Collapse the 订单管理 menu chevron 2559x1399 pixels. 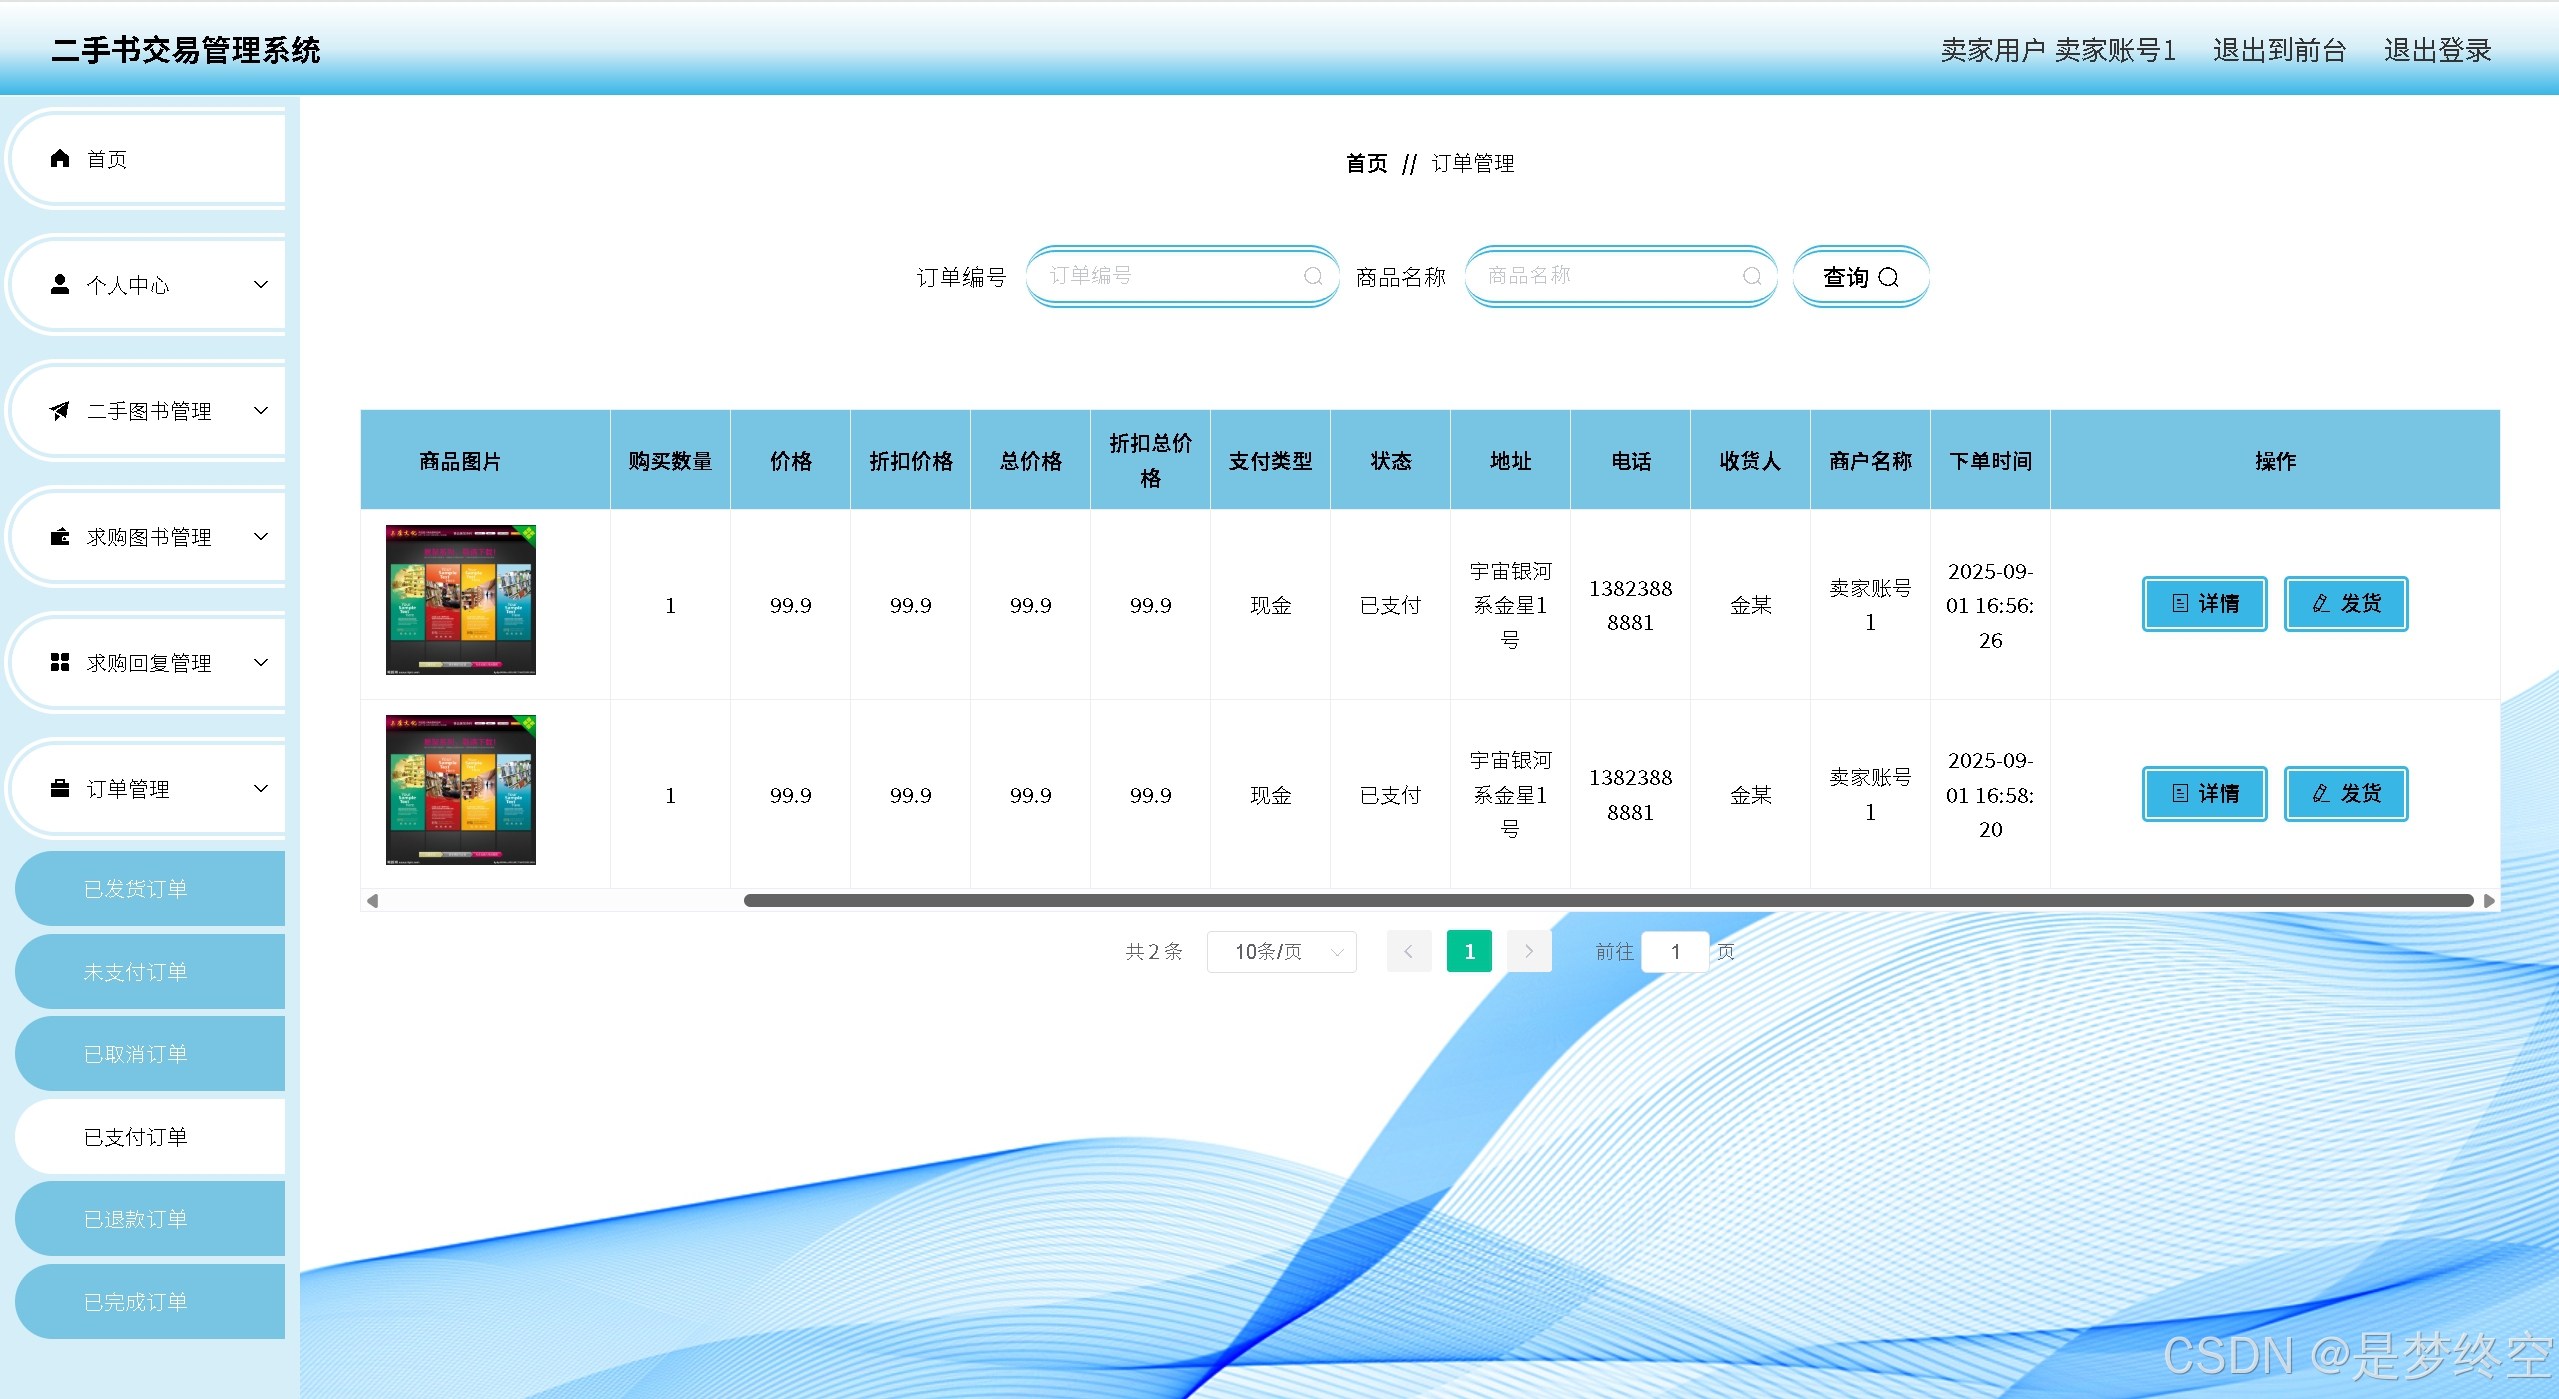(261, 788)
